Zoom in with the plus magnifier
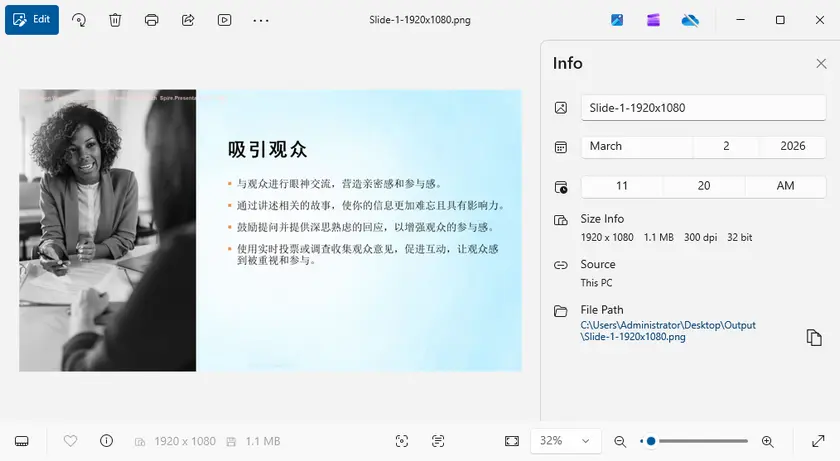840x461 pixels. (x=768, y=441)
